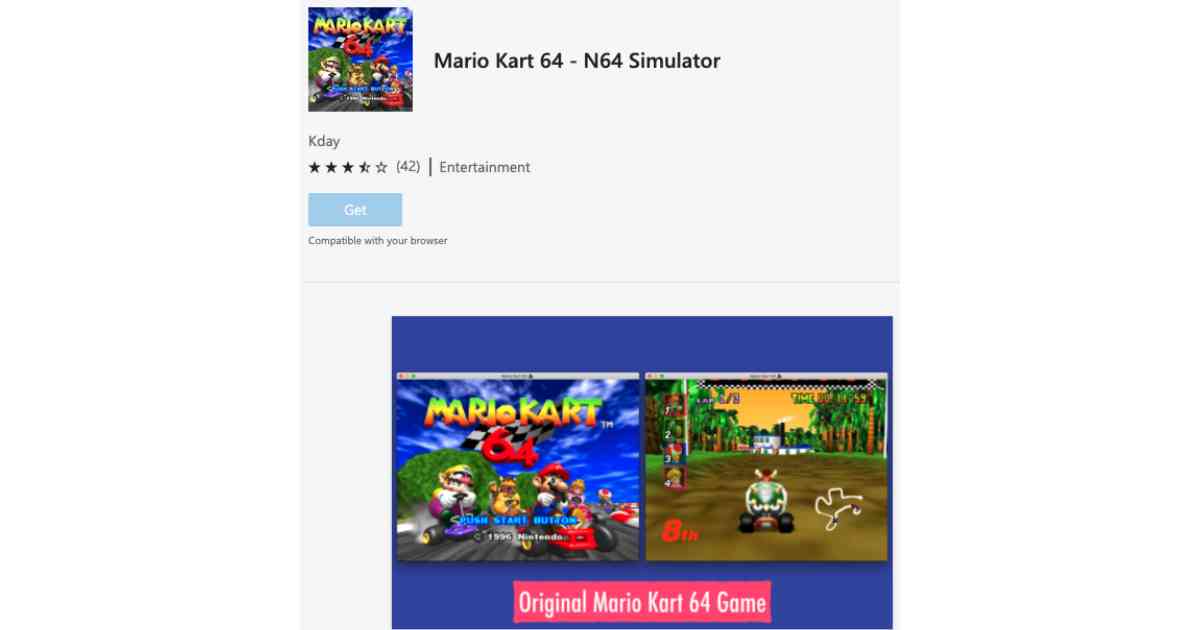This screenshot has height=630, width=1200.
Task: Click the Push Start Button text in screenshot
Action: 518,521
